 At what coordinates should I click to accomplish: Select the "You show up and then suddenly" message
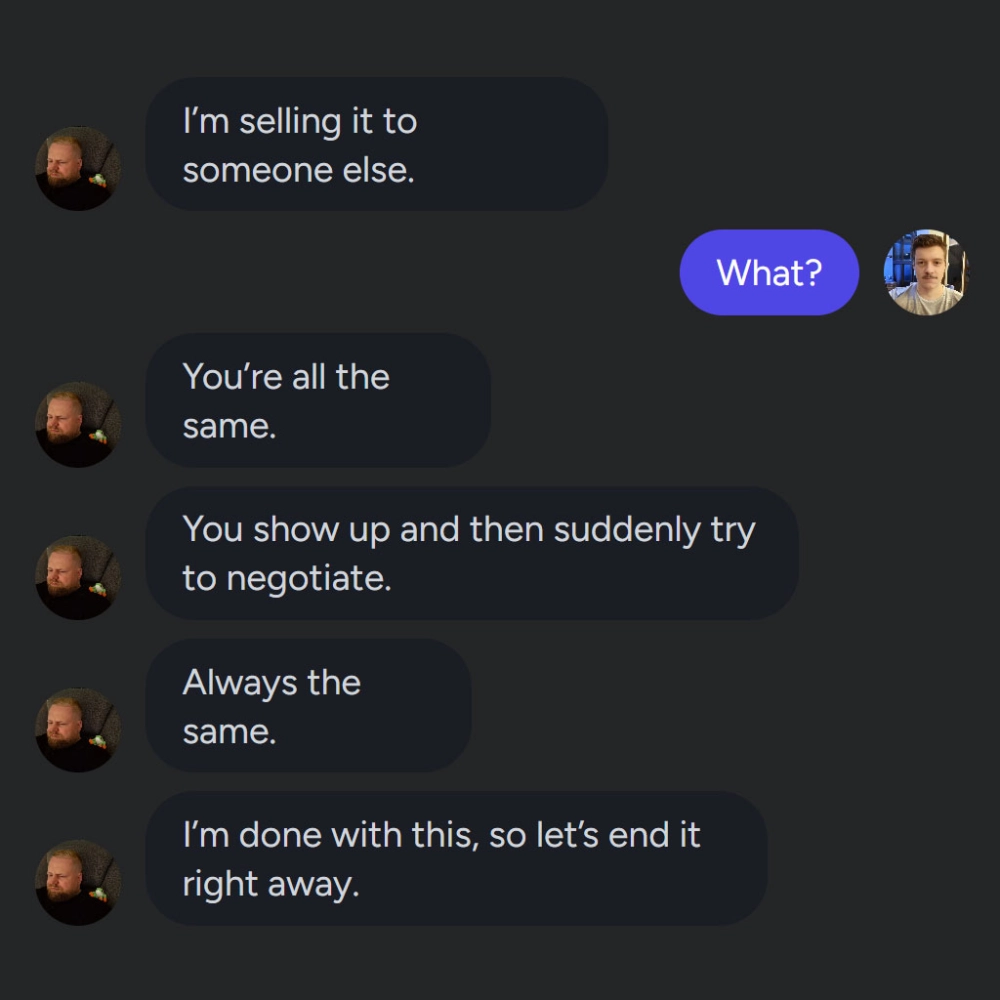(472, 553)
